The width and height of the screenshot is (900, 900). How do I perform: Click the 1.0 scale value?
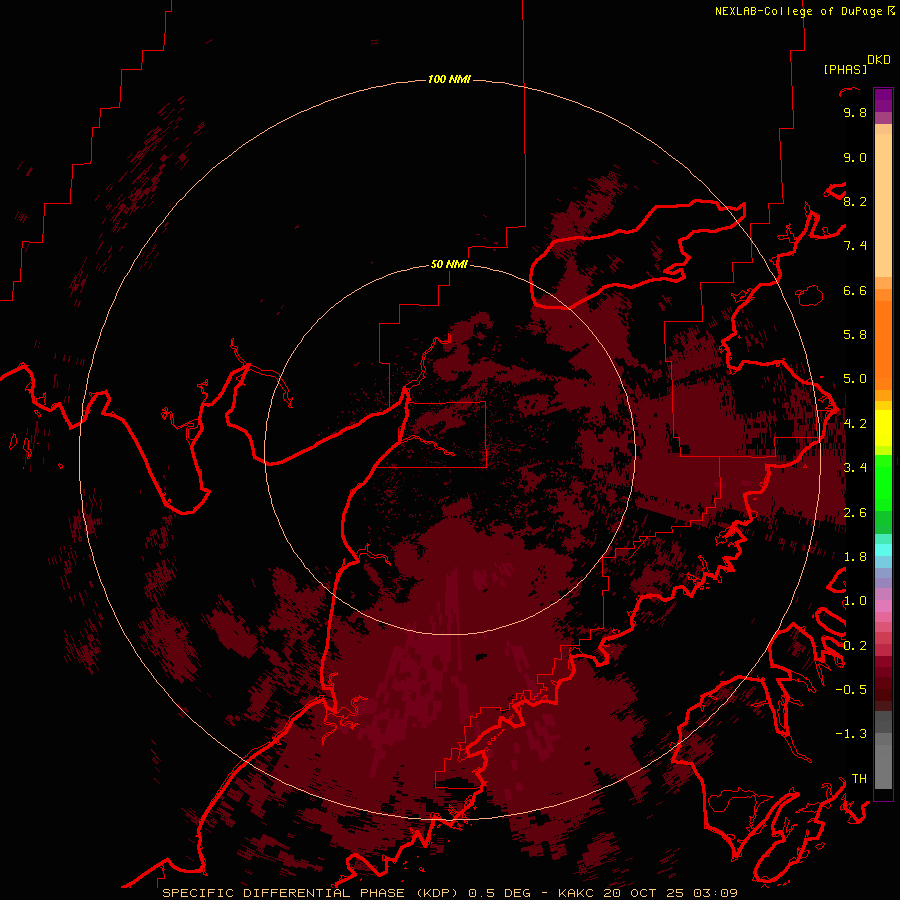(855, 601)
